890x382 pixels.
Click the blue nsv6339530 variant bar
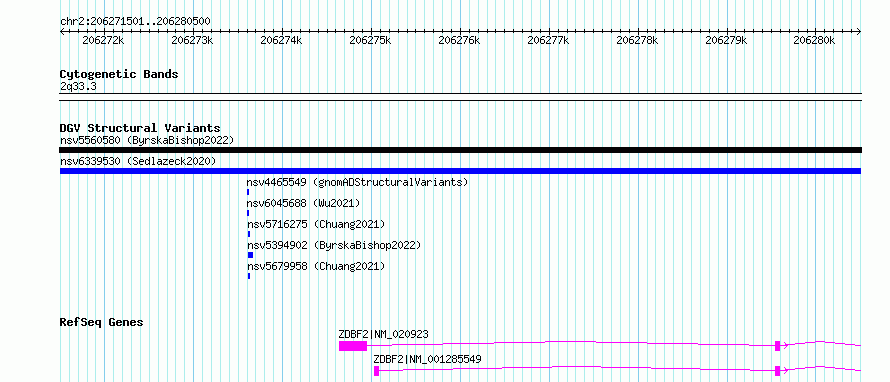(460, 171)
